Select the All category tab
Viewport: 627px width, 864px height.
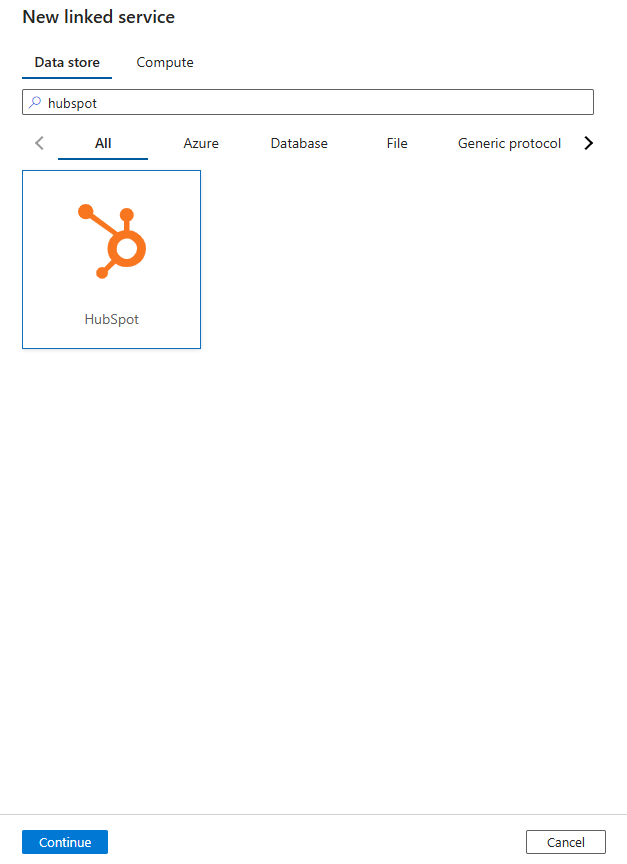click(x=103, y=143)
